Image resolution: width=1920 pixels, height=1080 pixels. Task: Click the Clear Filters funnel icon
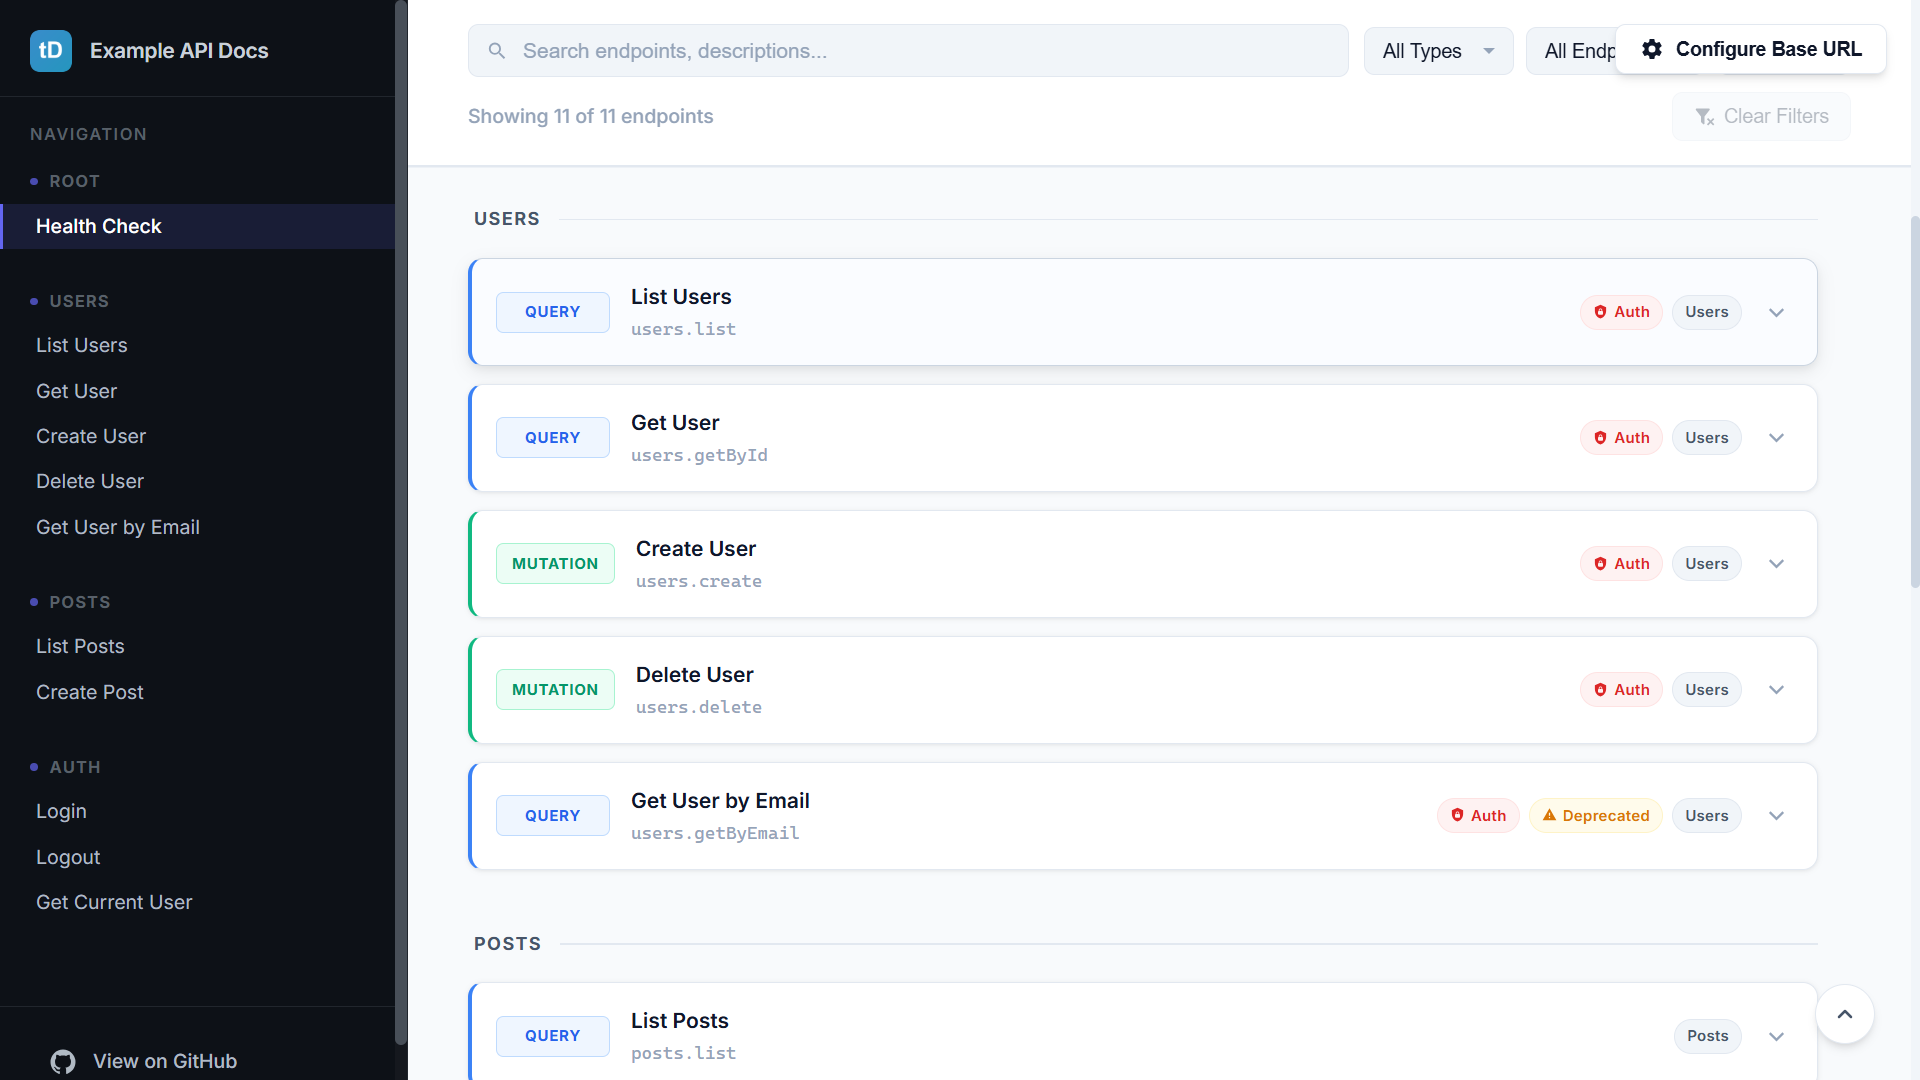(x=1705, y=117)
